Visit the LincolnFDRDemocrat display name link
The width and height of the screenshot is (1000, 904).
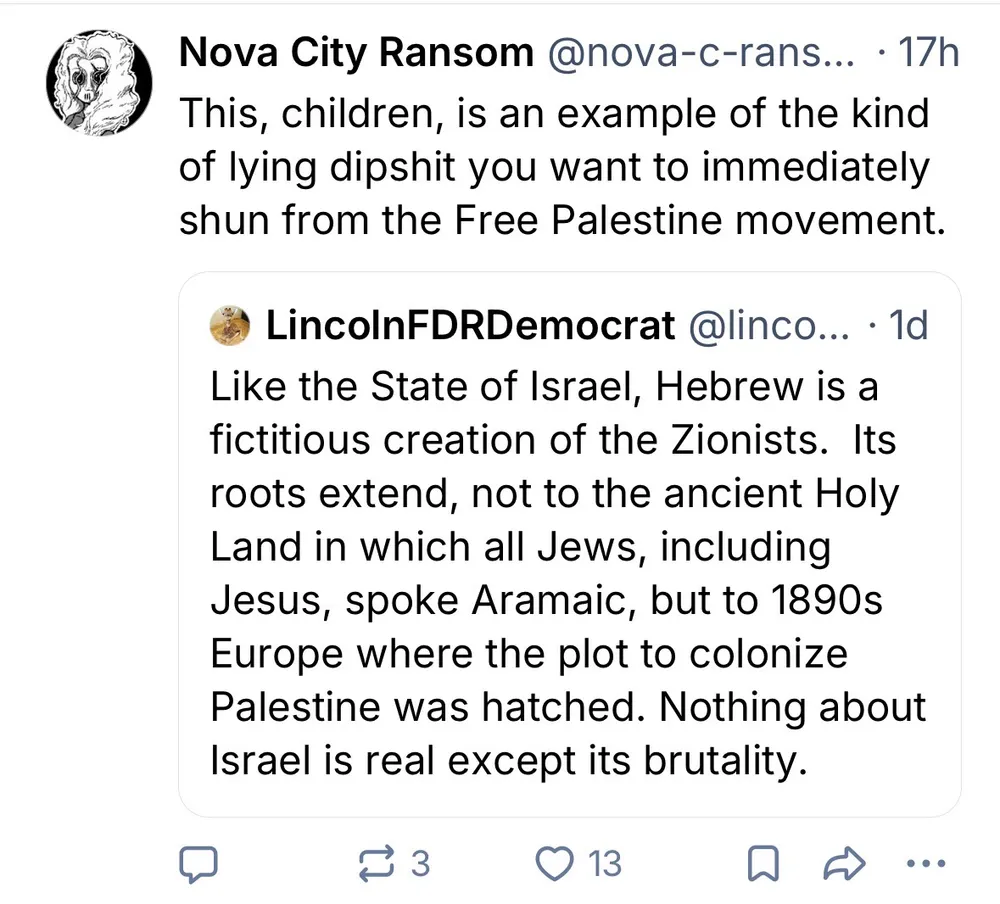(x=470, y=326)
